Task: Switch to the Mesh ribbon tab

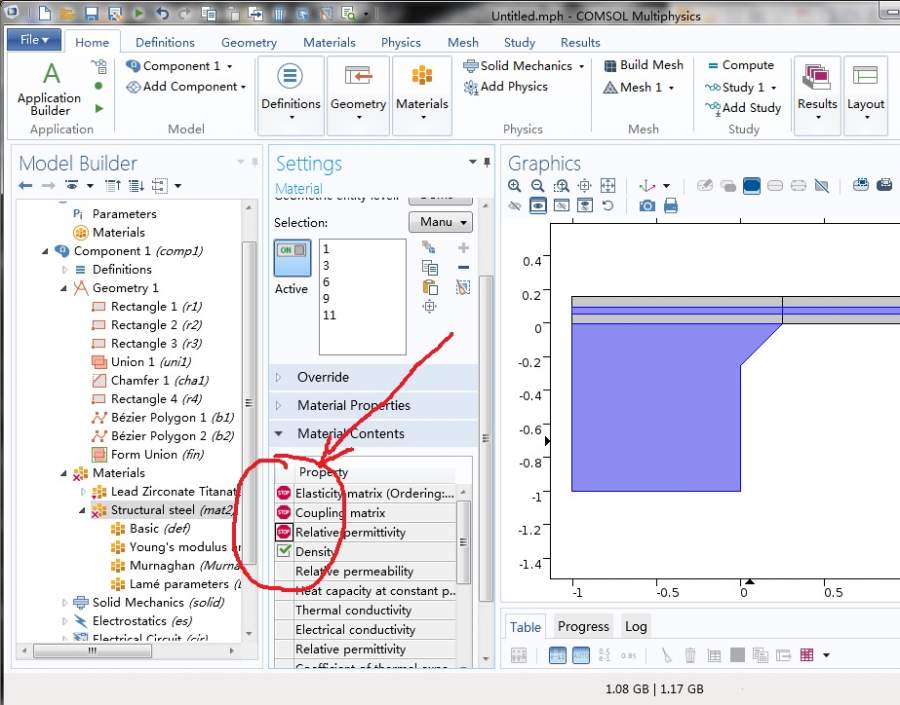Action: [x=463, y=42]
